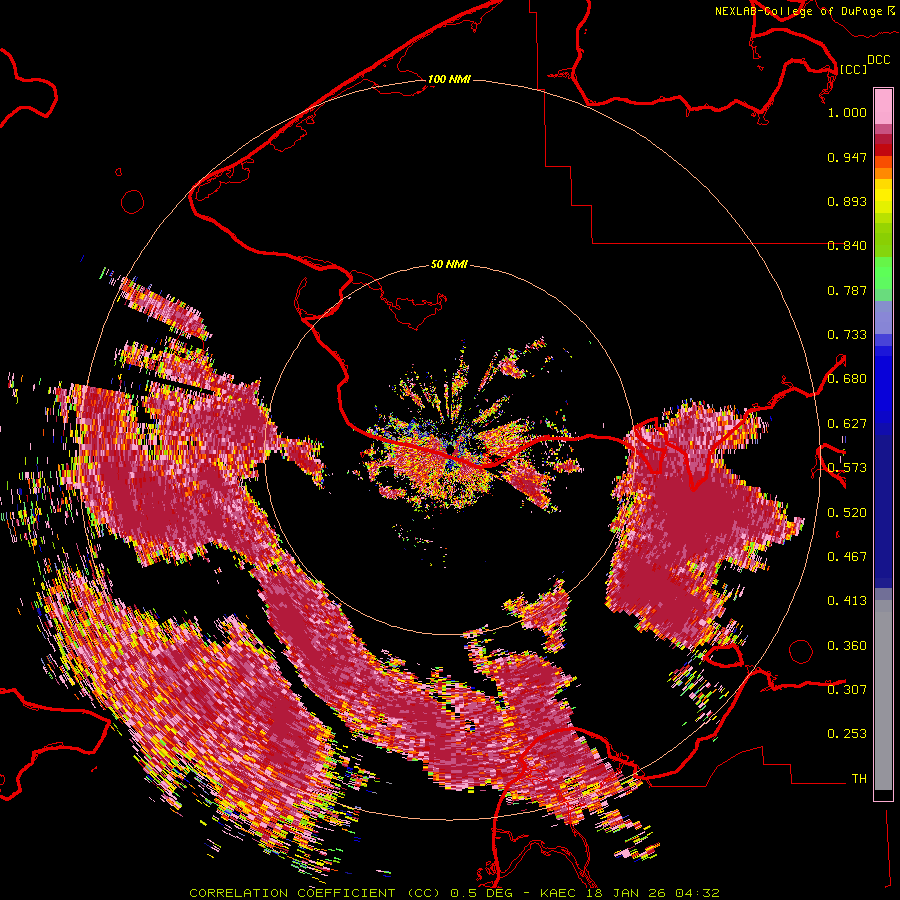Click the 18 JAN 26 date

tap(627, 893)
